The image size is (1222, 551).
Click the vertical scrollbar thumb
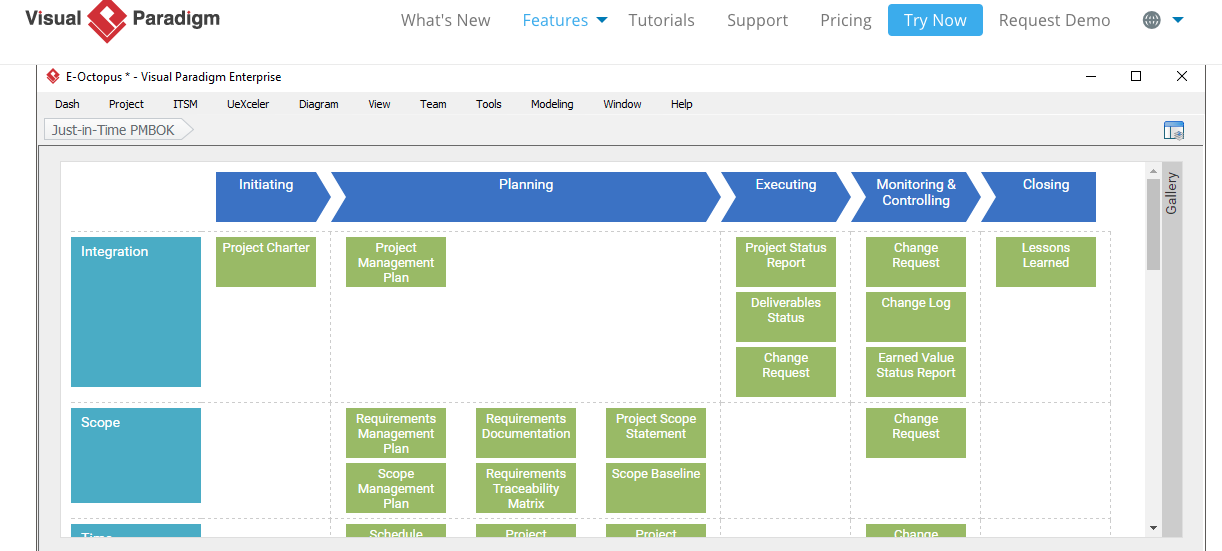pos(1153,225)
